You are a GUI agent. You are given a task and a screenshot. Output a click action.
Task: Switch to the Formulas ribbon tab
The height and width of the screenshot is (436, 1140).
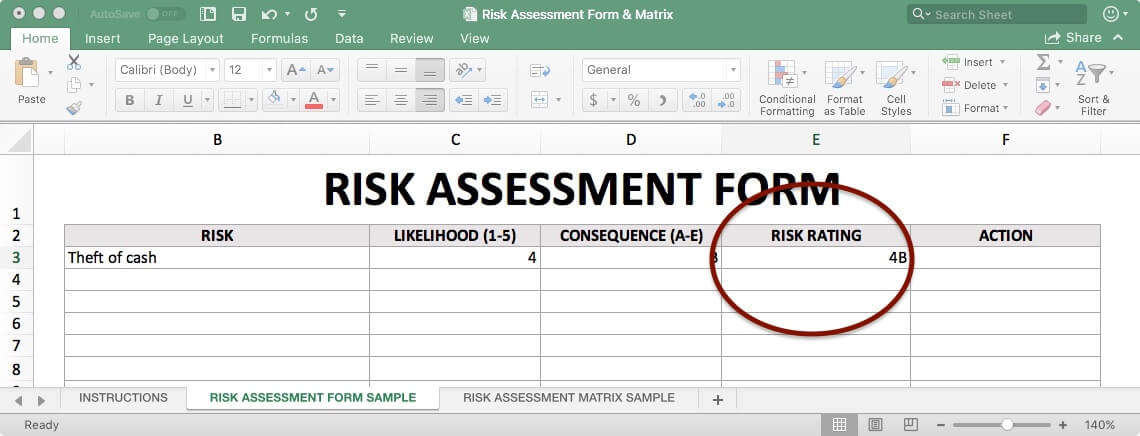(x=279, y=39)
